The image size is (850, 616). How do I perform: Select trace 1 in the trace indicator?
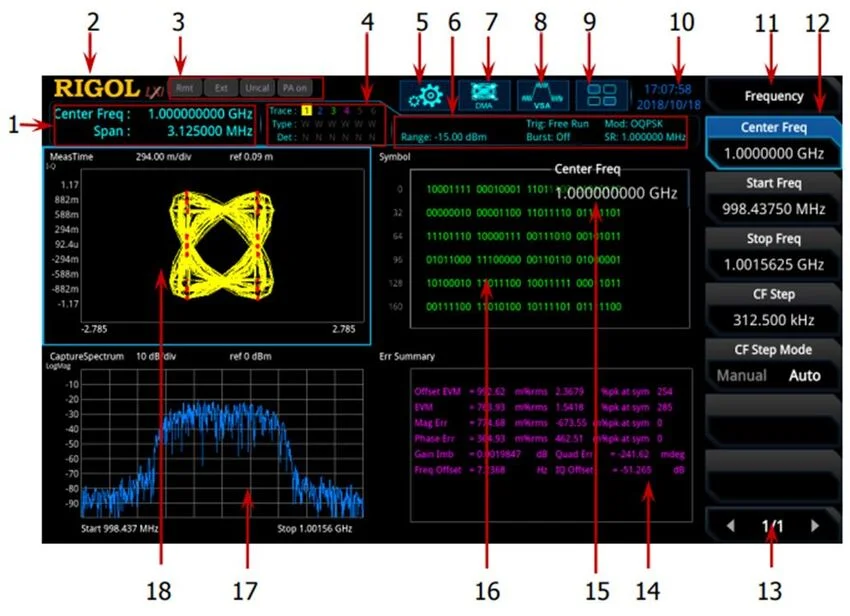click(308, 110)
